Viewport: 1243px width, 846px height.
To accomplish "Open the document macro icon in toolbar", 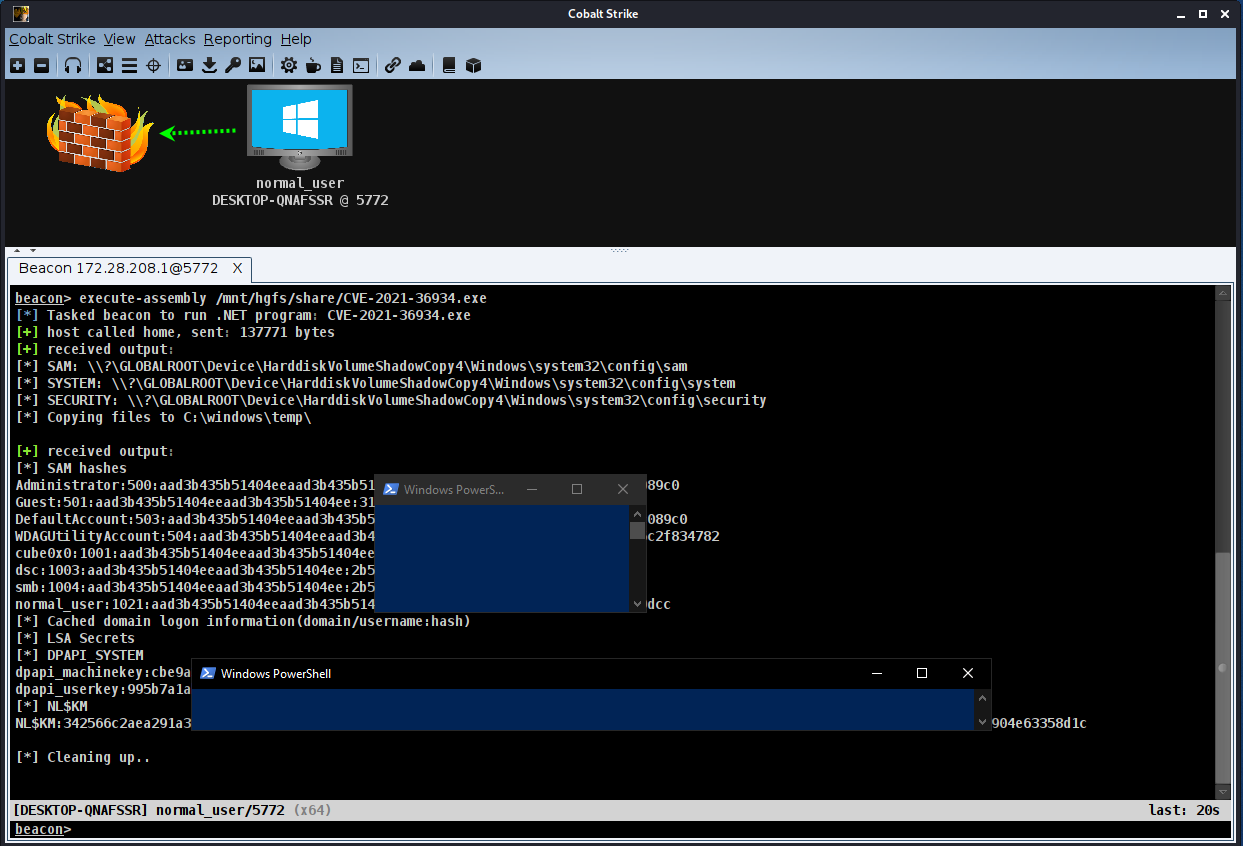I will [337, 65].
